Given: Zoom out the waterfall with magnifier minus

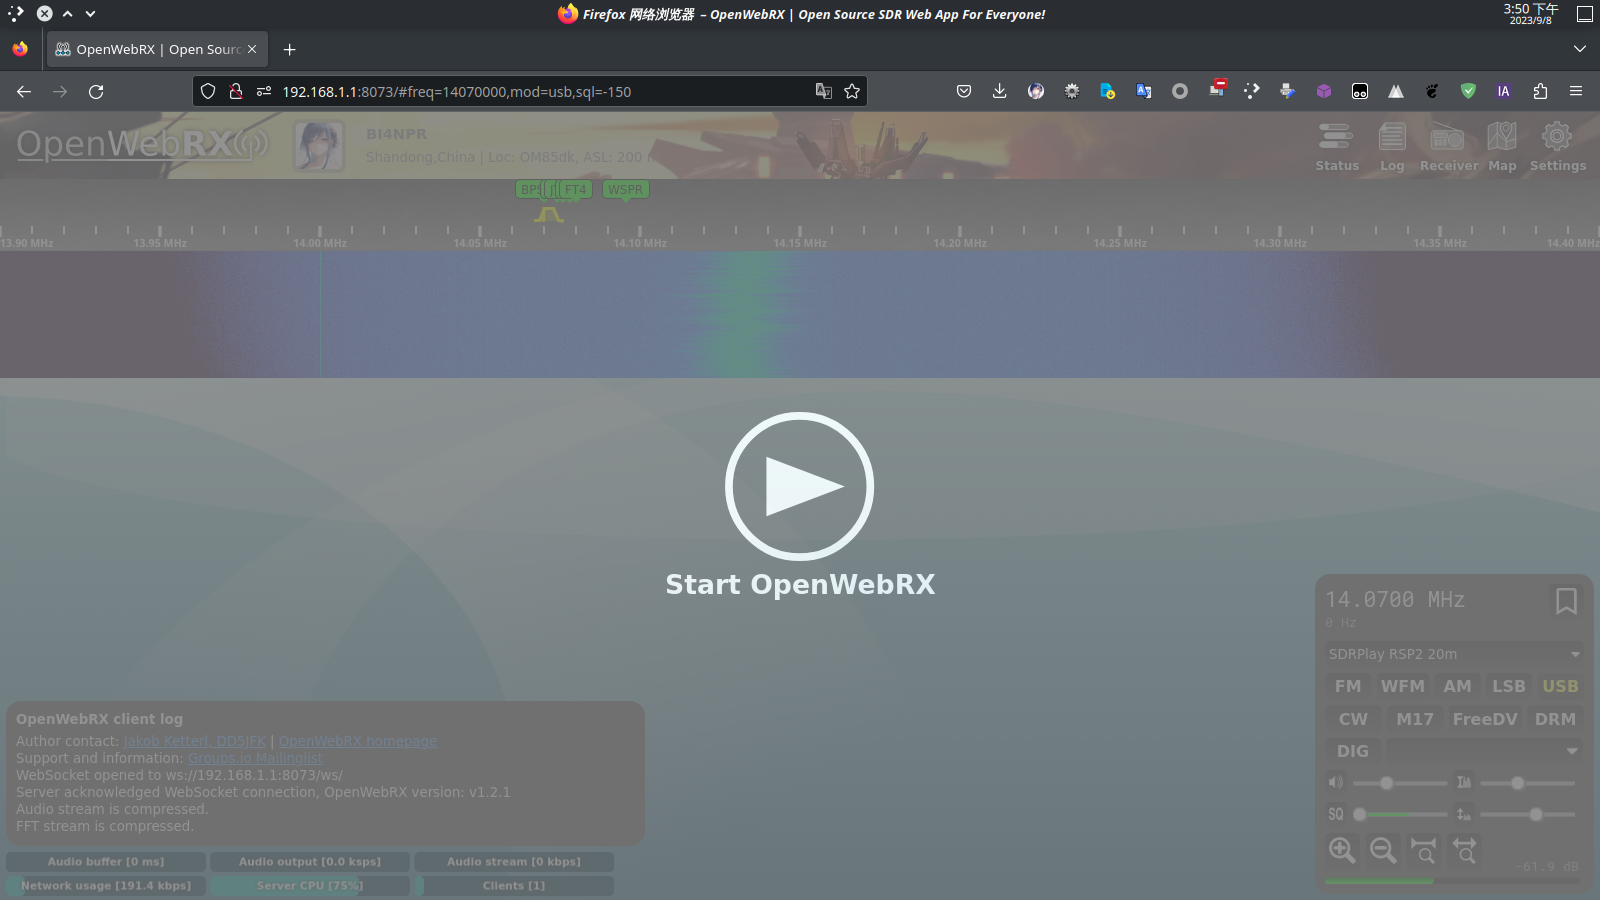Looking at the screenshot, I should point(1383,850).
